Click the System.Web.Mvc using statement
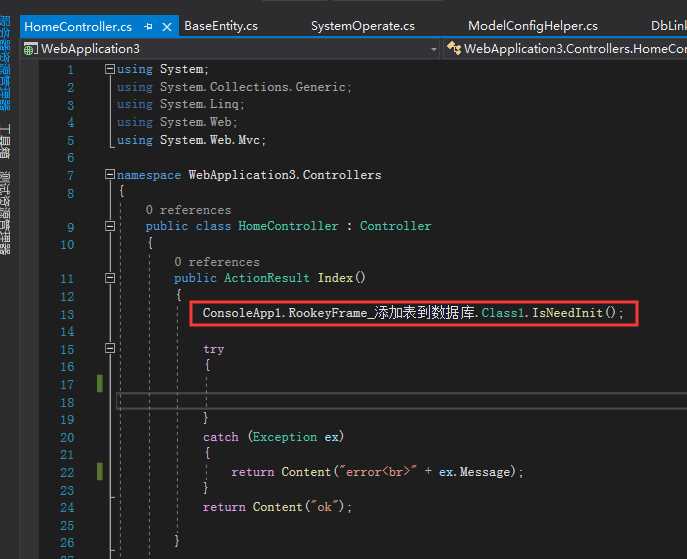687x559 pixels. tap(191, 140)
